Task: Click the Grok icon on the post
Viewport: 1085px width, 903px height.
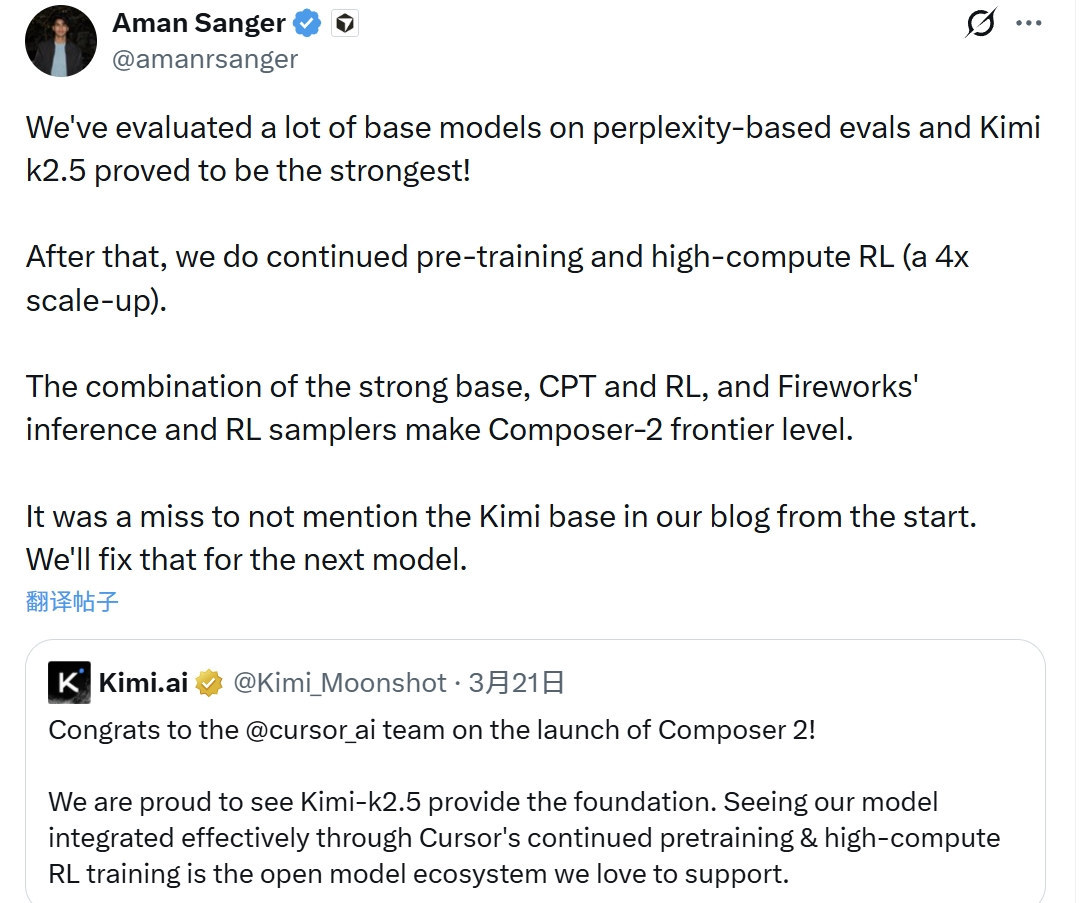Action: 980,23
